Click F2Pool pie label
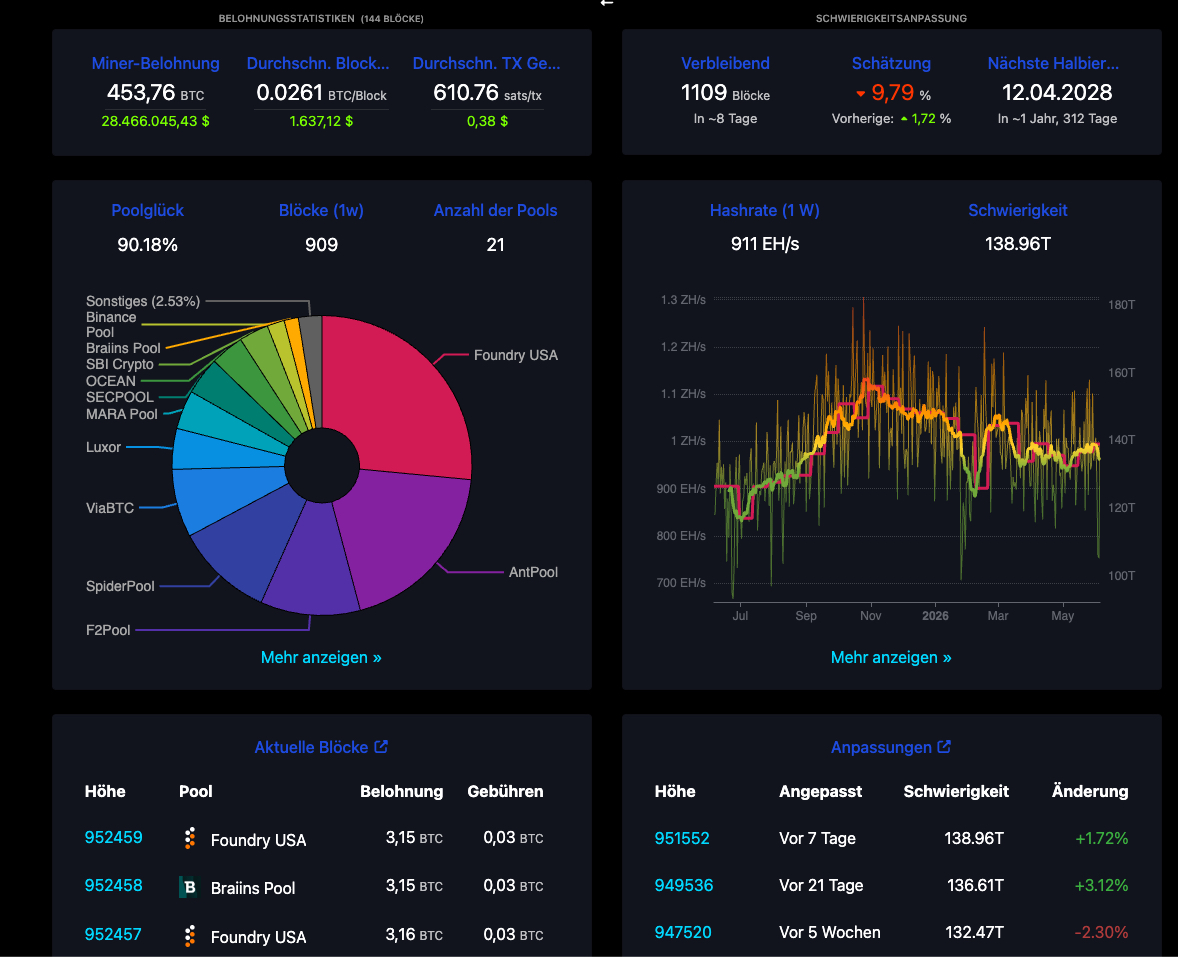 [x=108, y=630]
